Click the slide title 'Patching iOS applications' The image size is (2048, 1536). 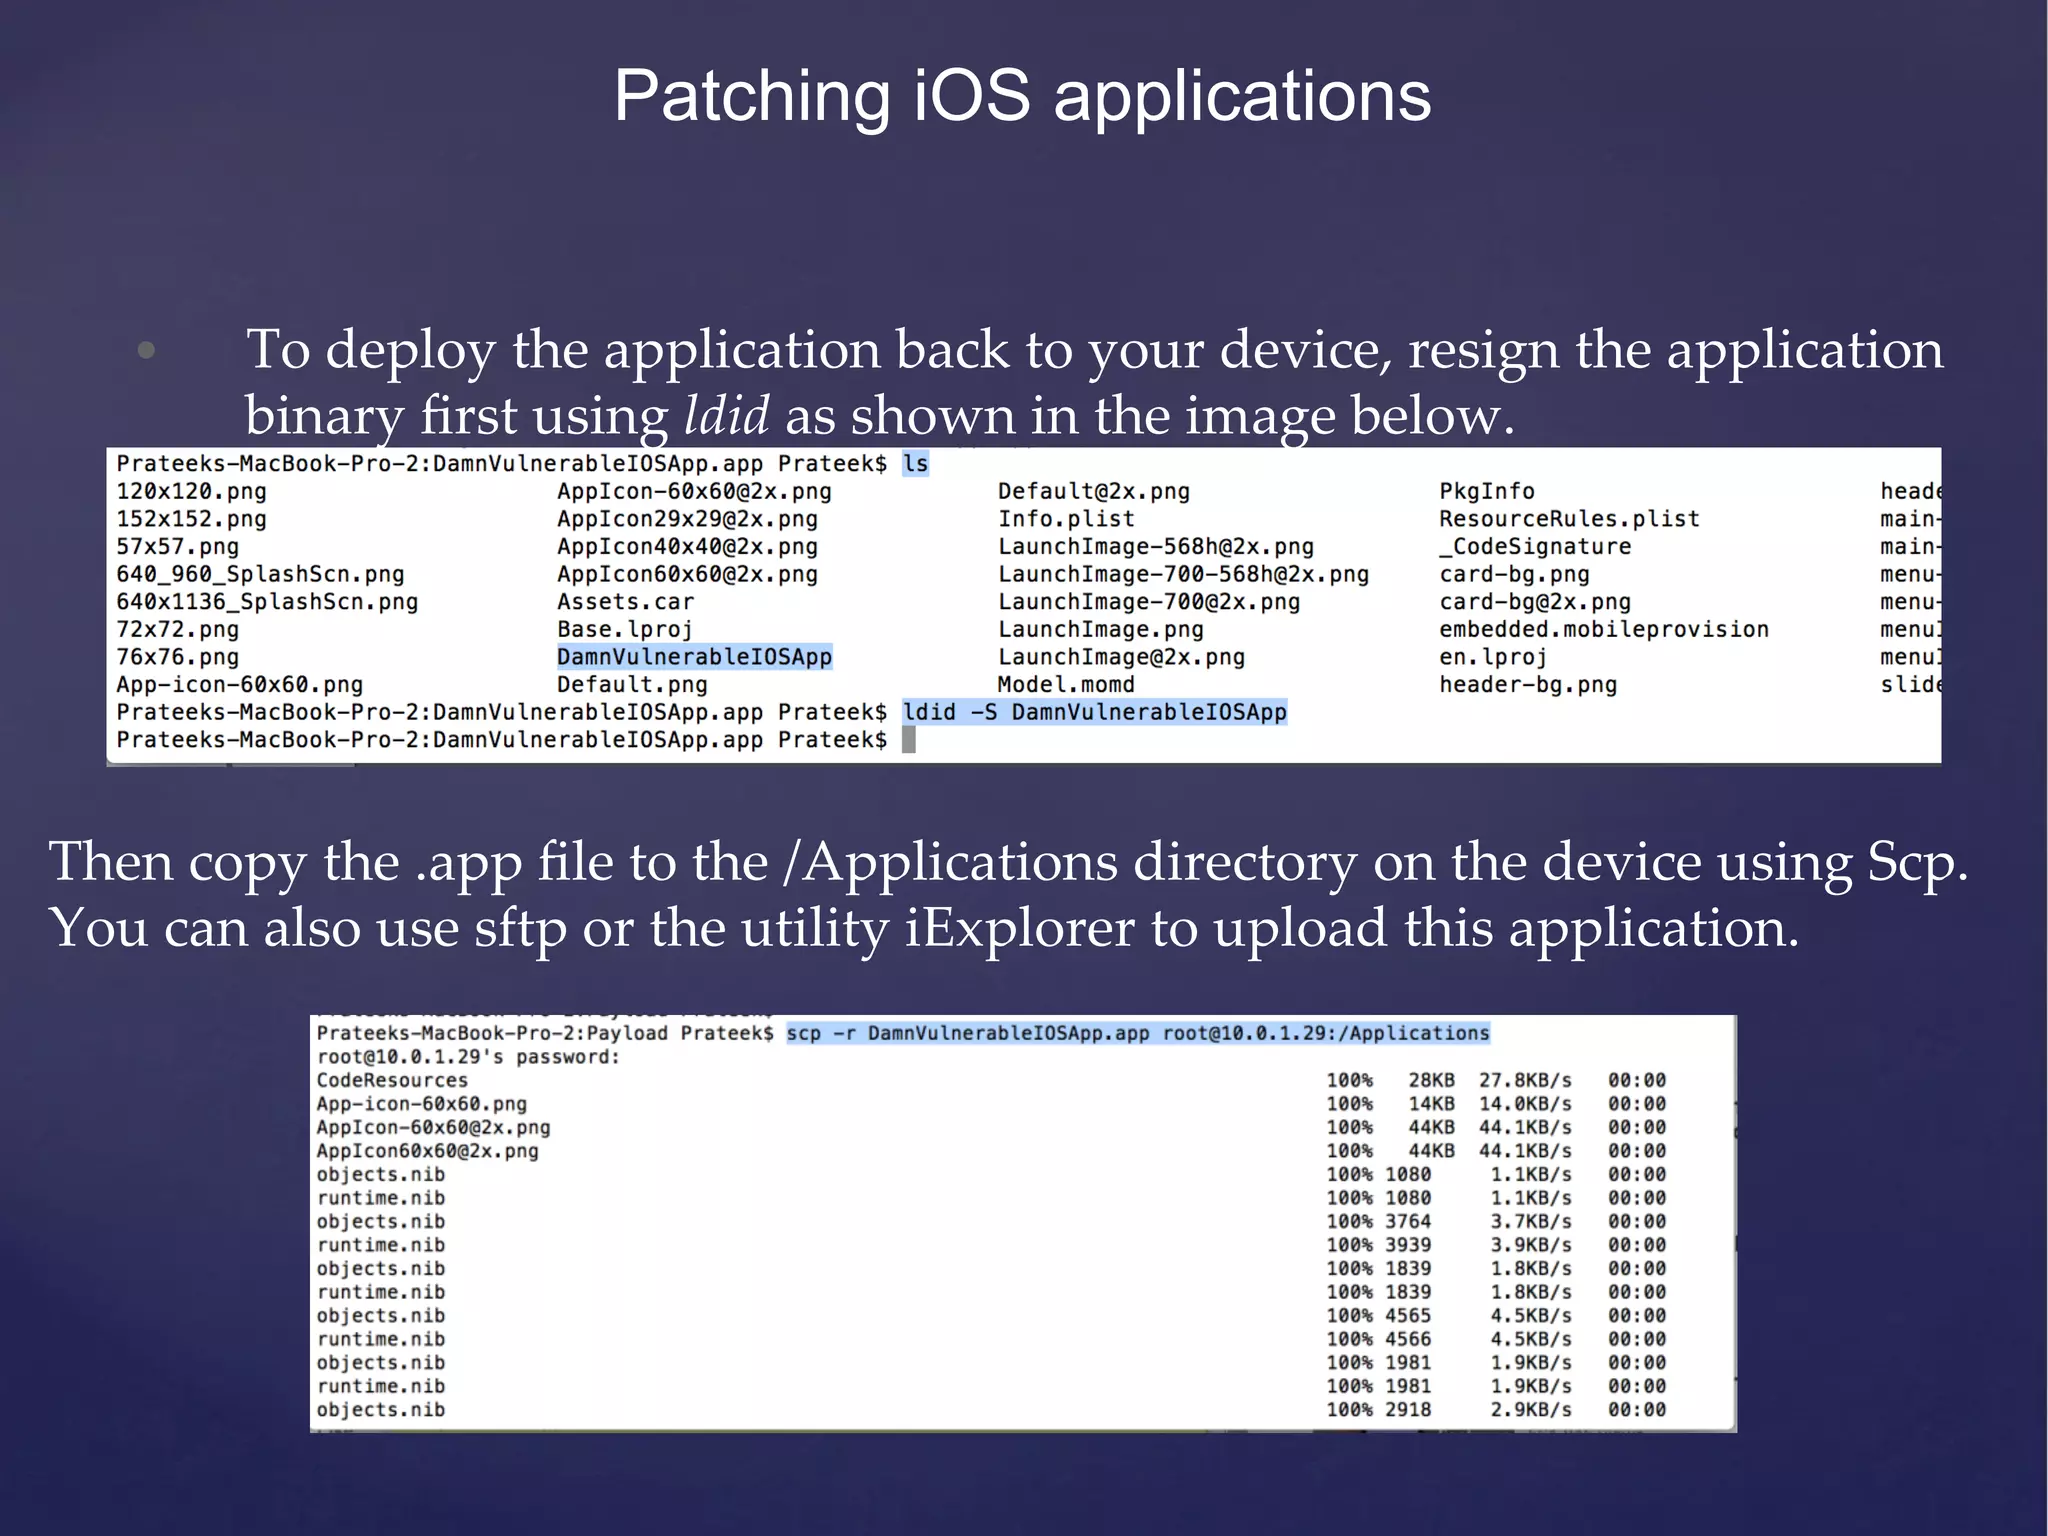pos(1022,96)
